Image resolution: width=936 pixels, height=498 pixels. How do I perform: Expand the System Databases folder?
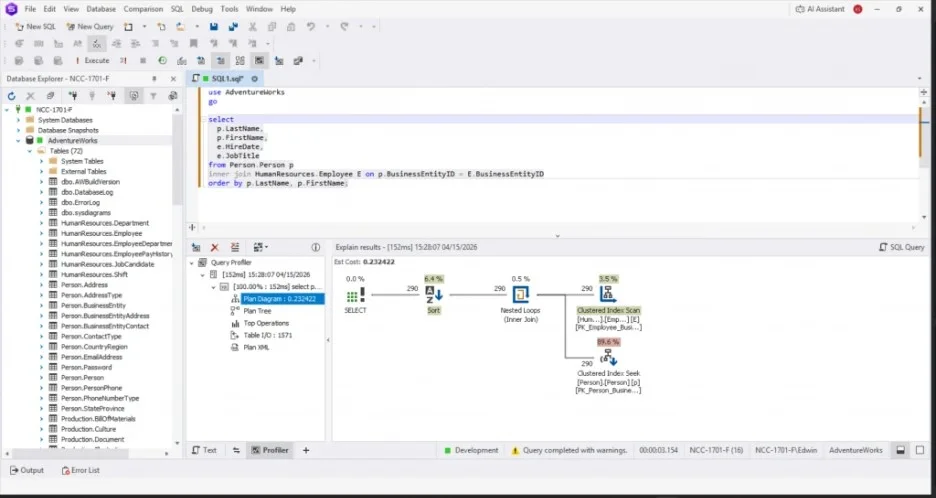[x=18, y=120]
